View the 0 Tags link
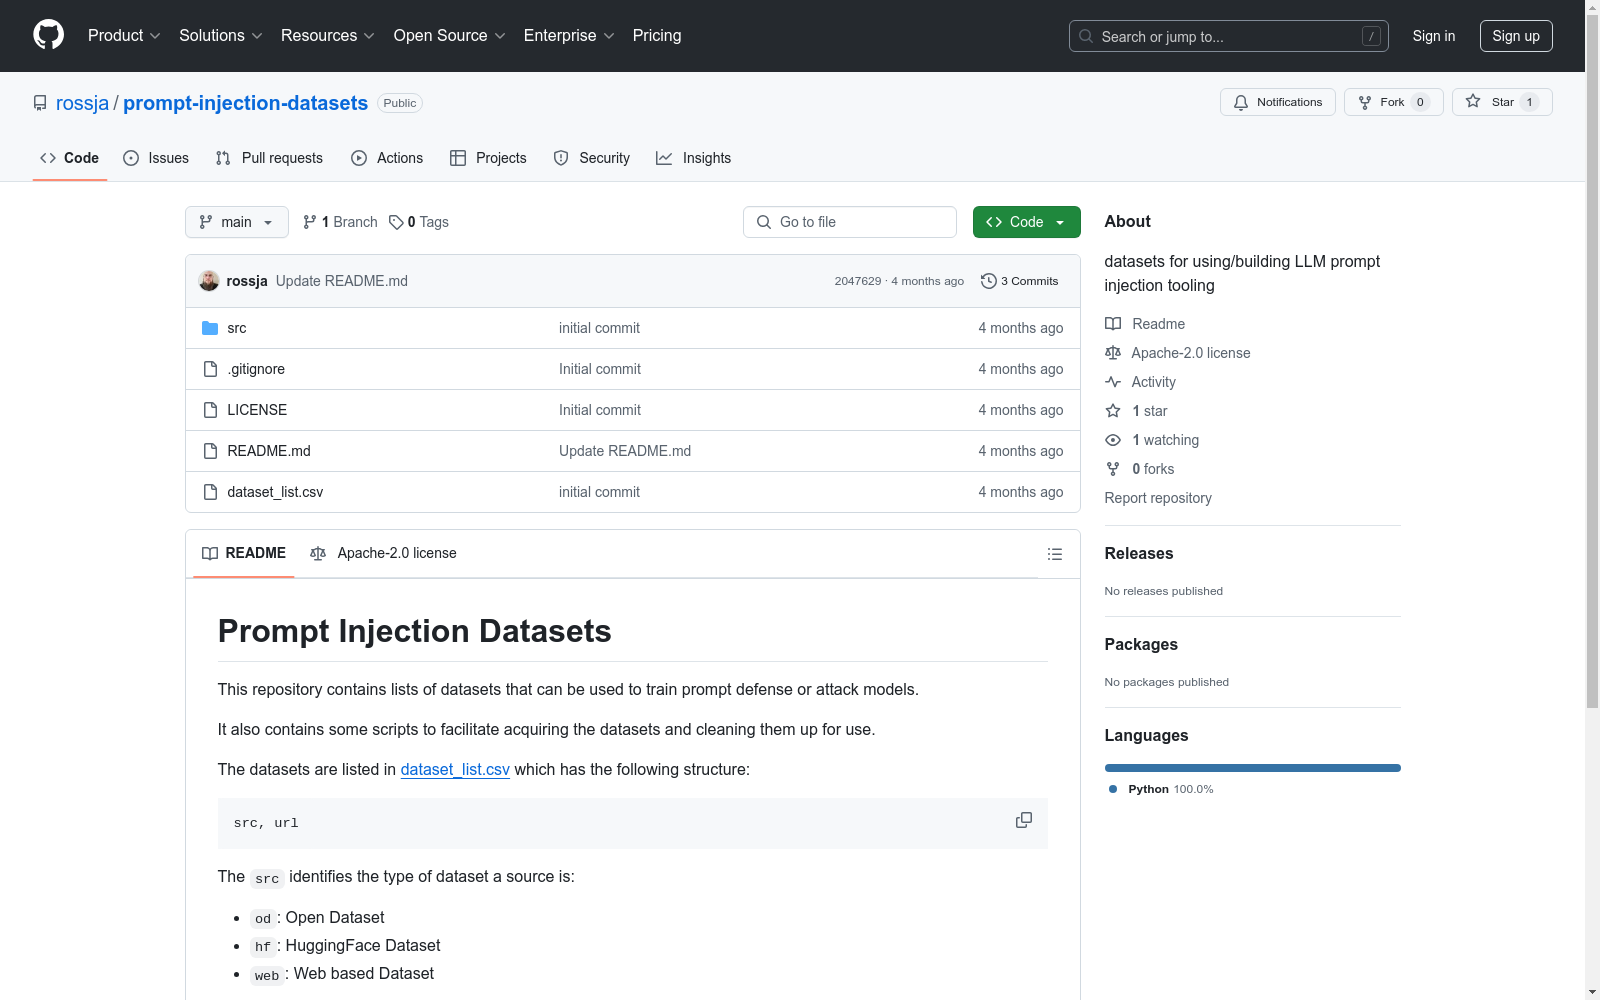1600x1000 pixels. click(419, 222)
